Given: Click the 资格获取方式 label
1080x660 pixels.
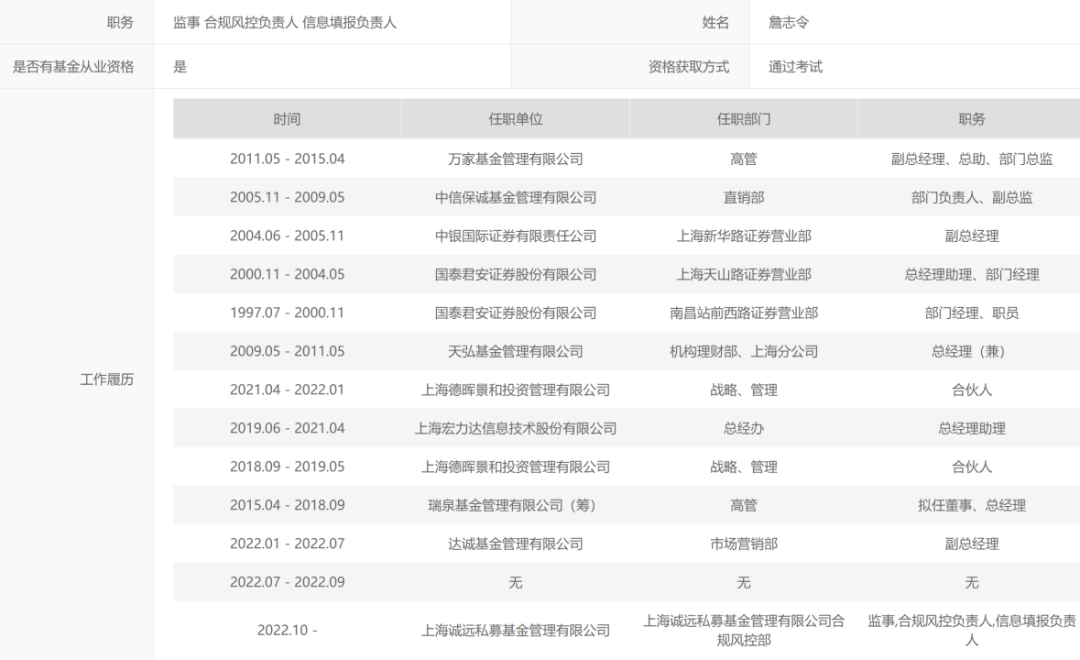Looking at the screenshot, I should click(688, 67).
